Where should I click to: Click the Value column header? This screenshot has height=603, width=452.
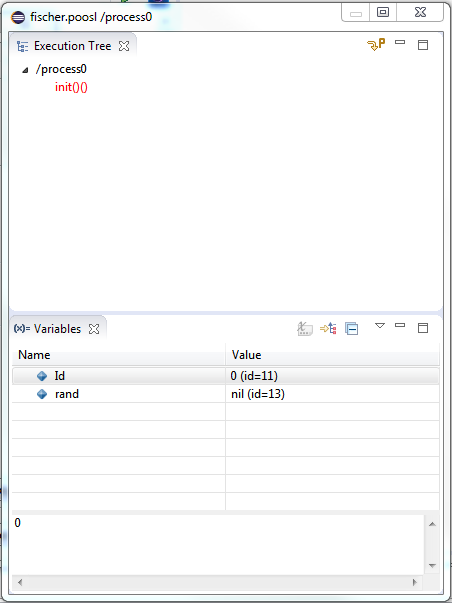click(332, 355)
